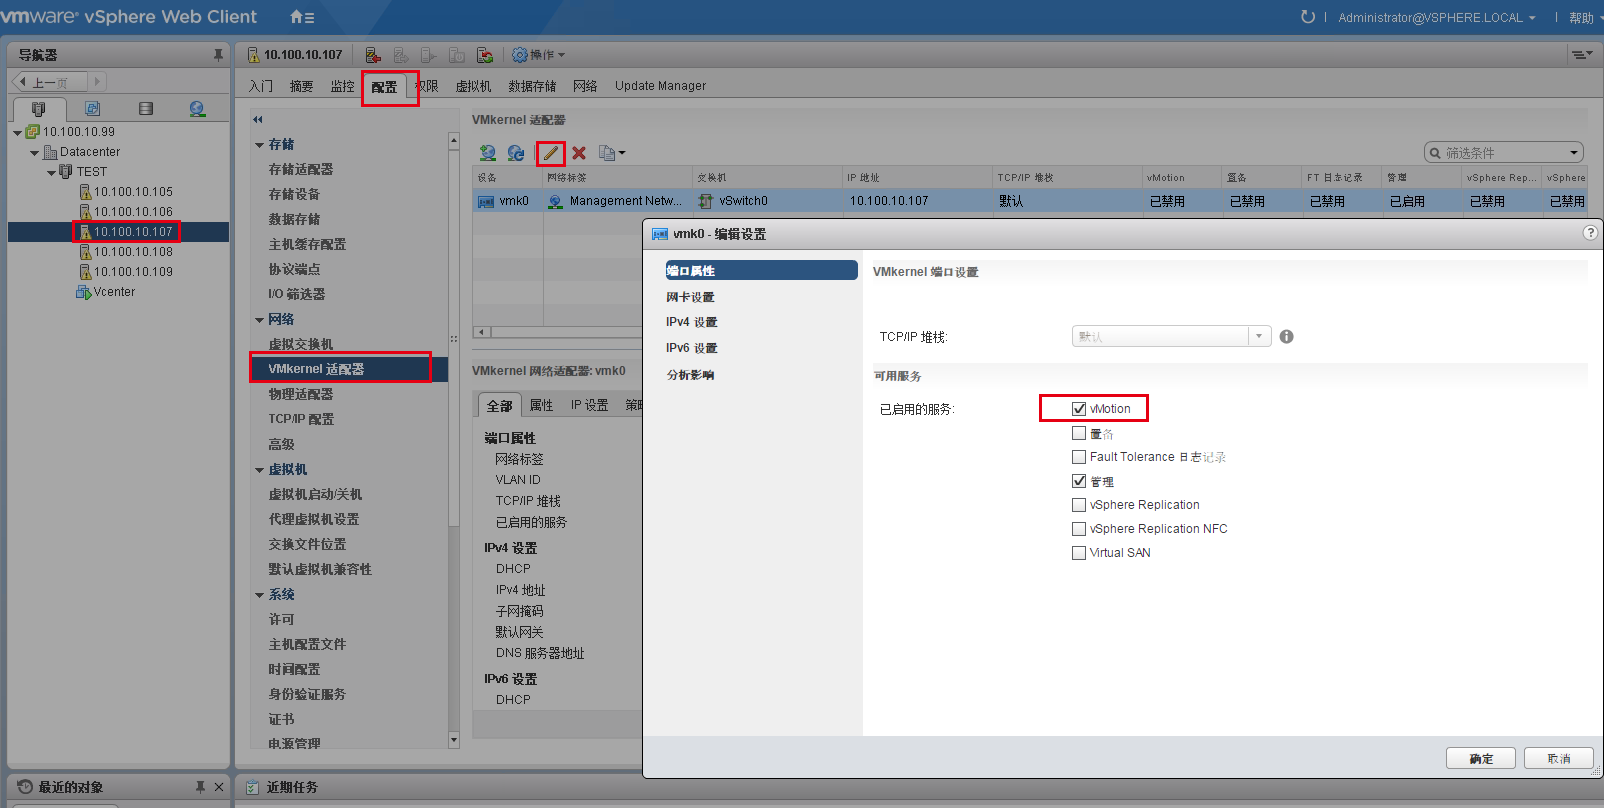
Task: Click the vSwitch0 switch icon in table
Action: pyautogui.click(x=705, y=201)
